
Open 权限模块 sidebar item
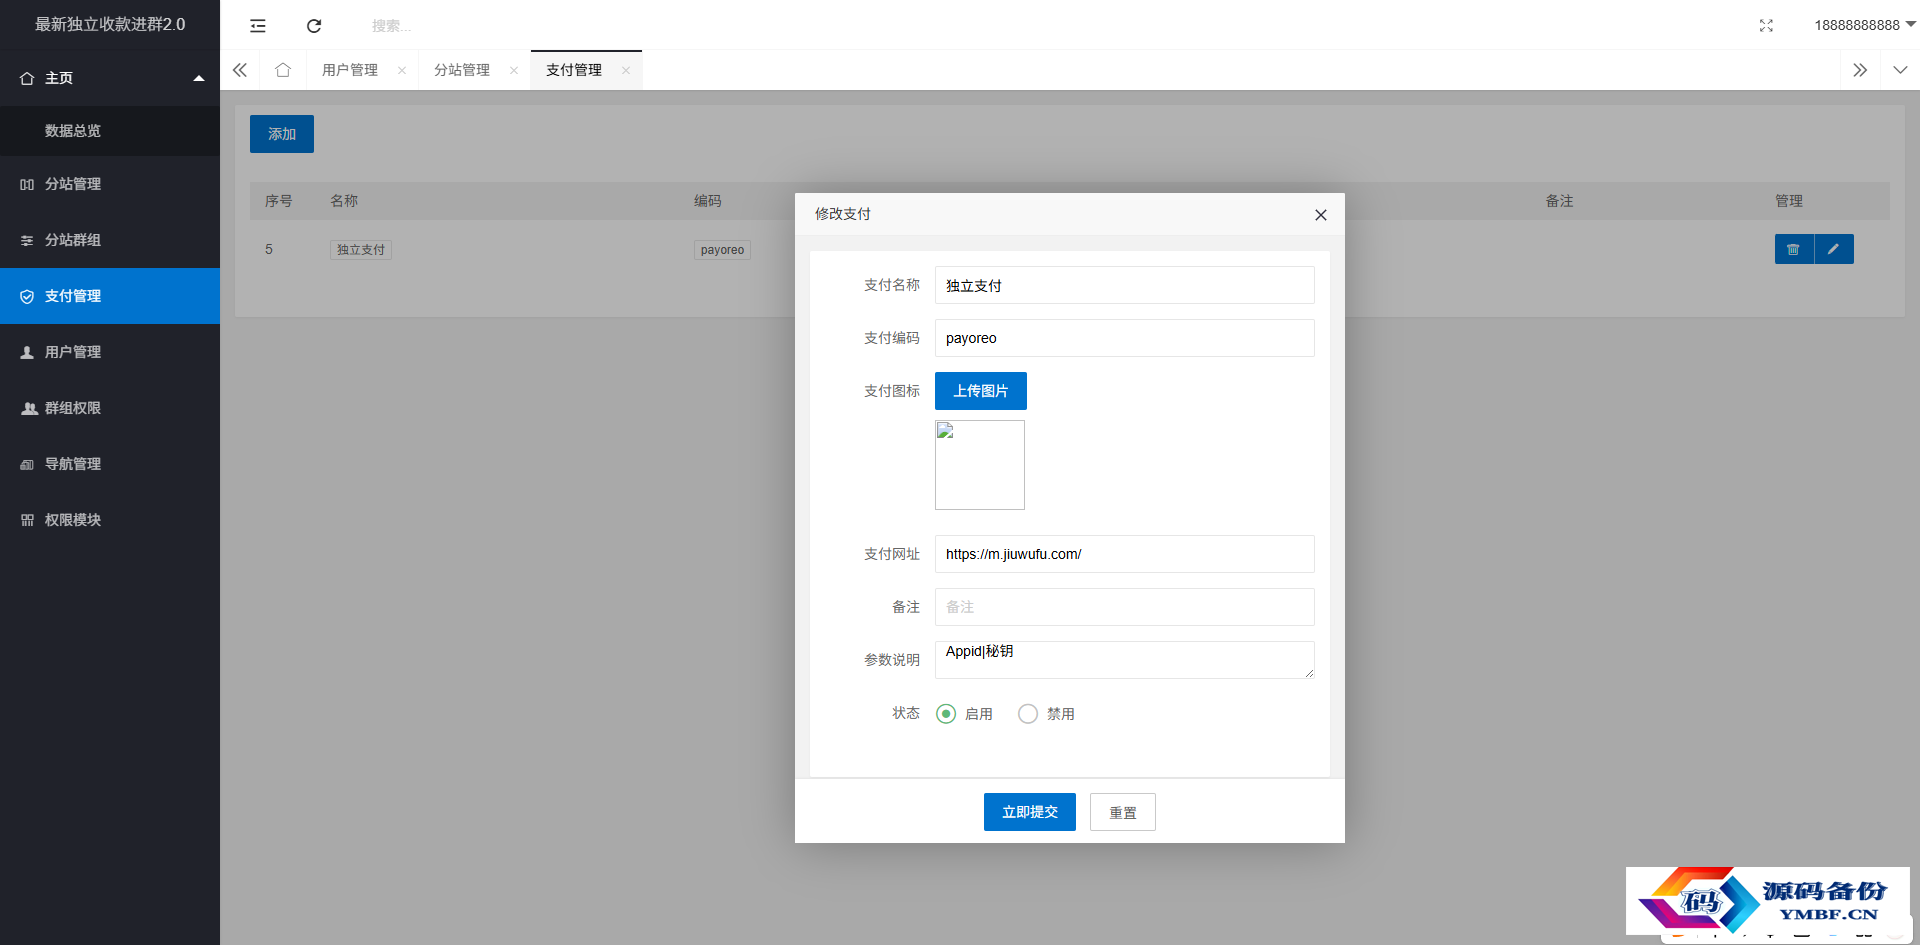tap(110, 520)
